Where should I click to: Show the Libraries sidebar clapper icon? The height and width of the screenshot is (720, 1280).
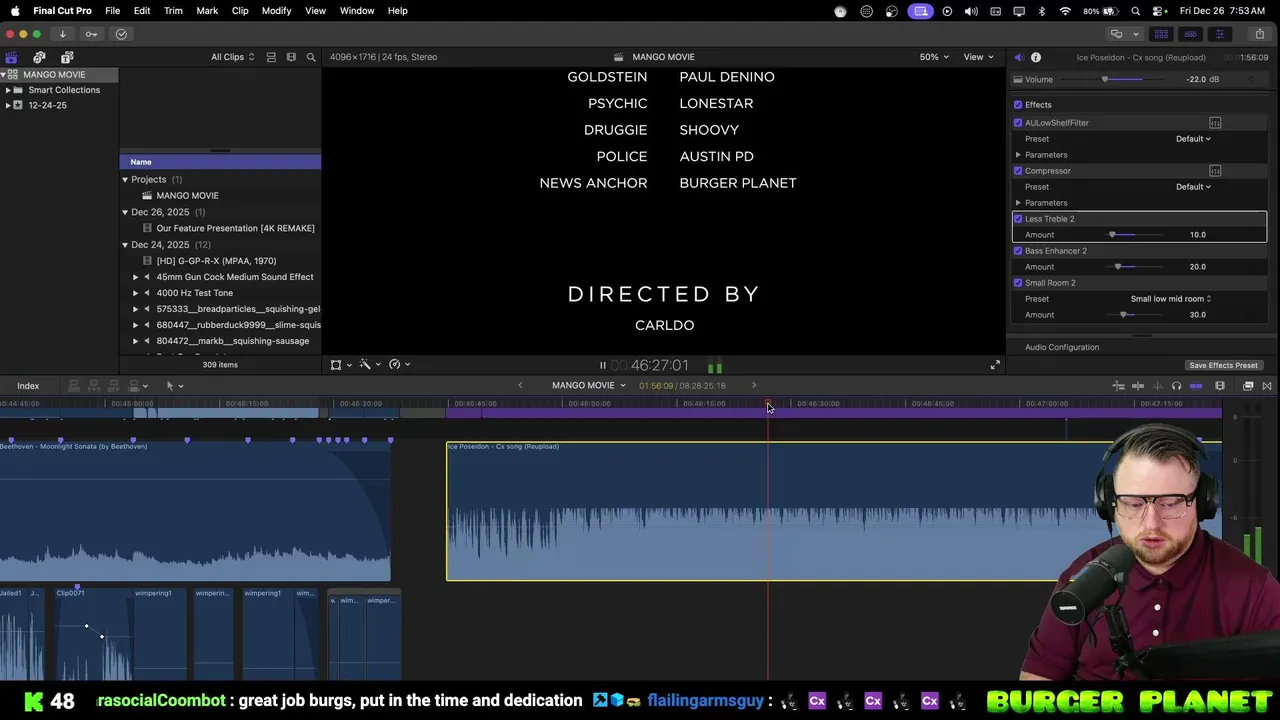(x=11, y=57)
